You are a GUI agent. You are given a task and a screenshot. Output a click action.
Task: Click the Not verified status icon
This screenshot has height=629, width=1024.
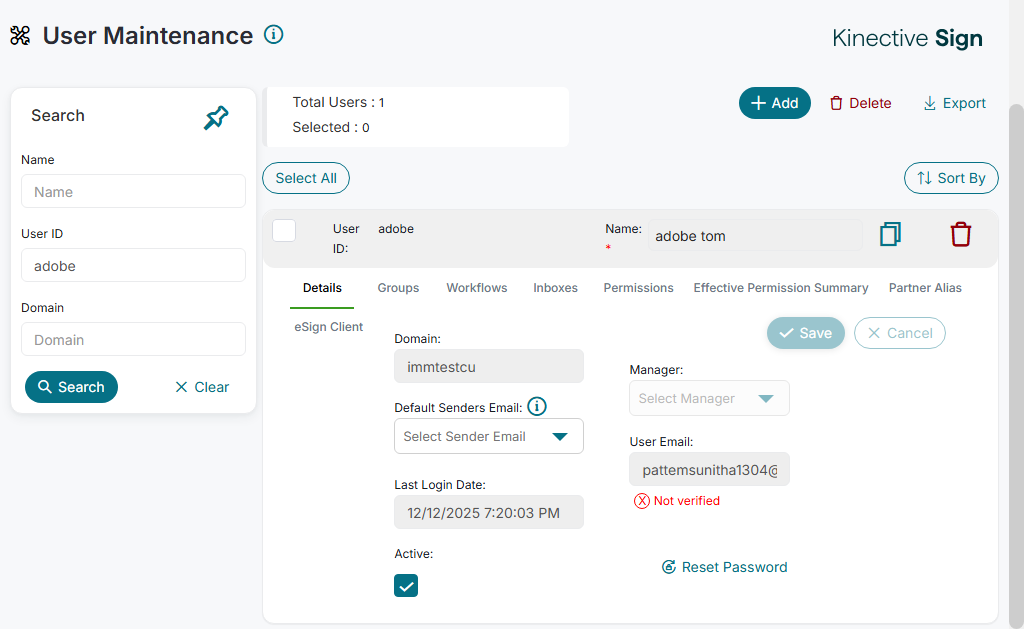tap(642, 501)
